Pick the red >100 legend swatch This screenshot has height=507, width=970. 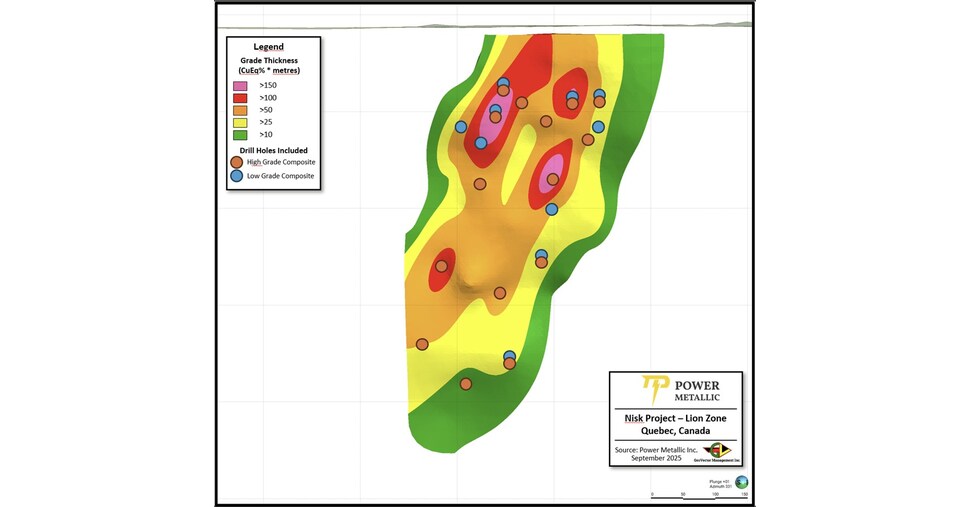coord(240,98)
